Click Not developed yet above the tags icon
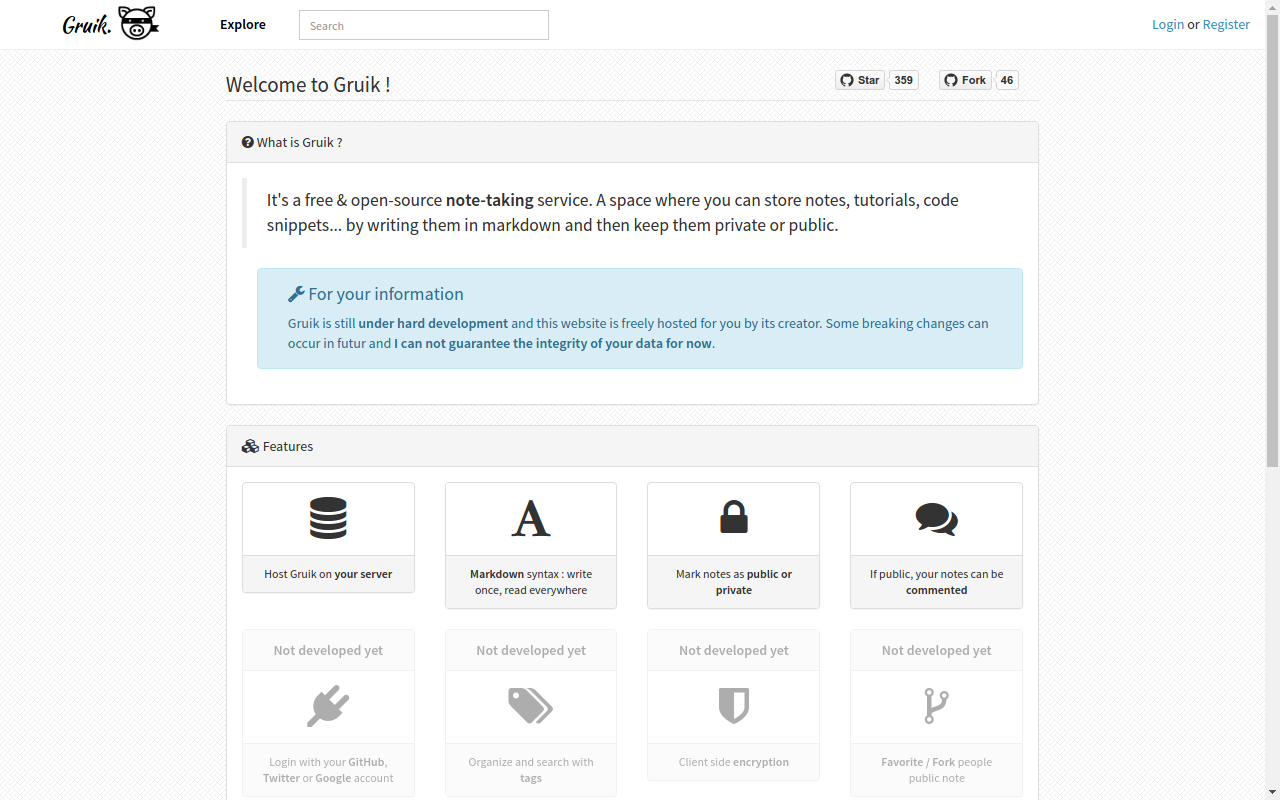 (x=531, y=650)
